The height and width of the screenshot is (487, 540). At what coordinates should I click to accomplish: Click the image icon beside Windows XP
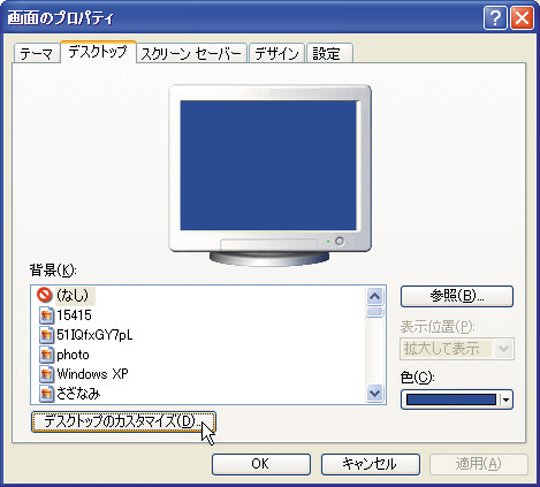click(x=46, y=374)
